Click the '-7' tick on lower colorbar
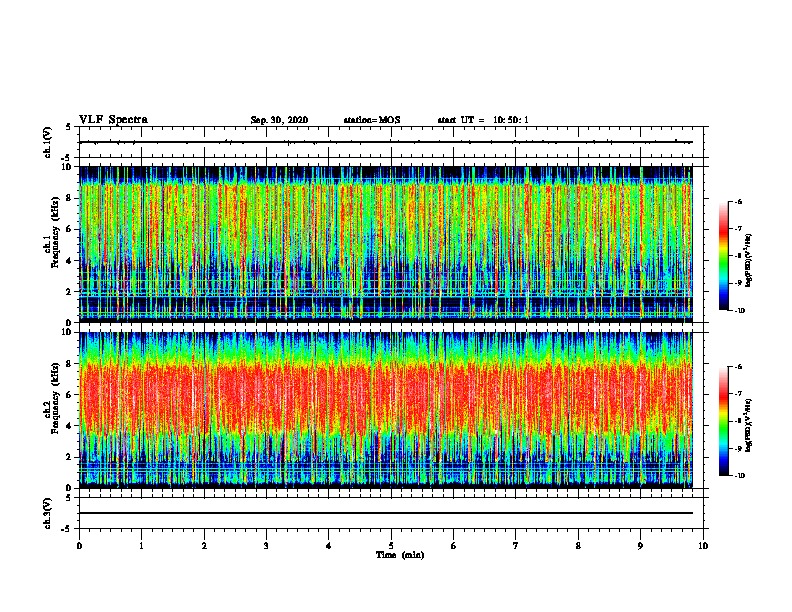Image resolution: width=792 pixels, height=612 pixels. point(738,393)
